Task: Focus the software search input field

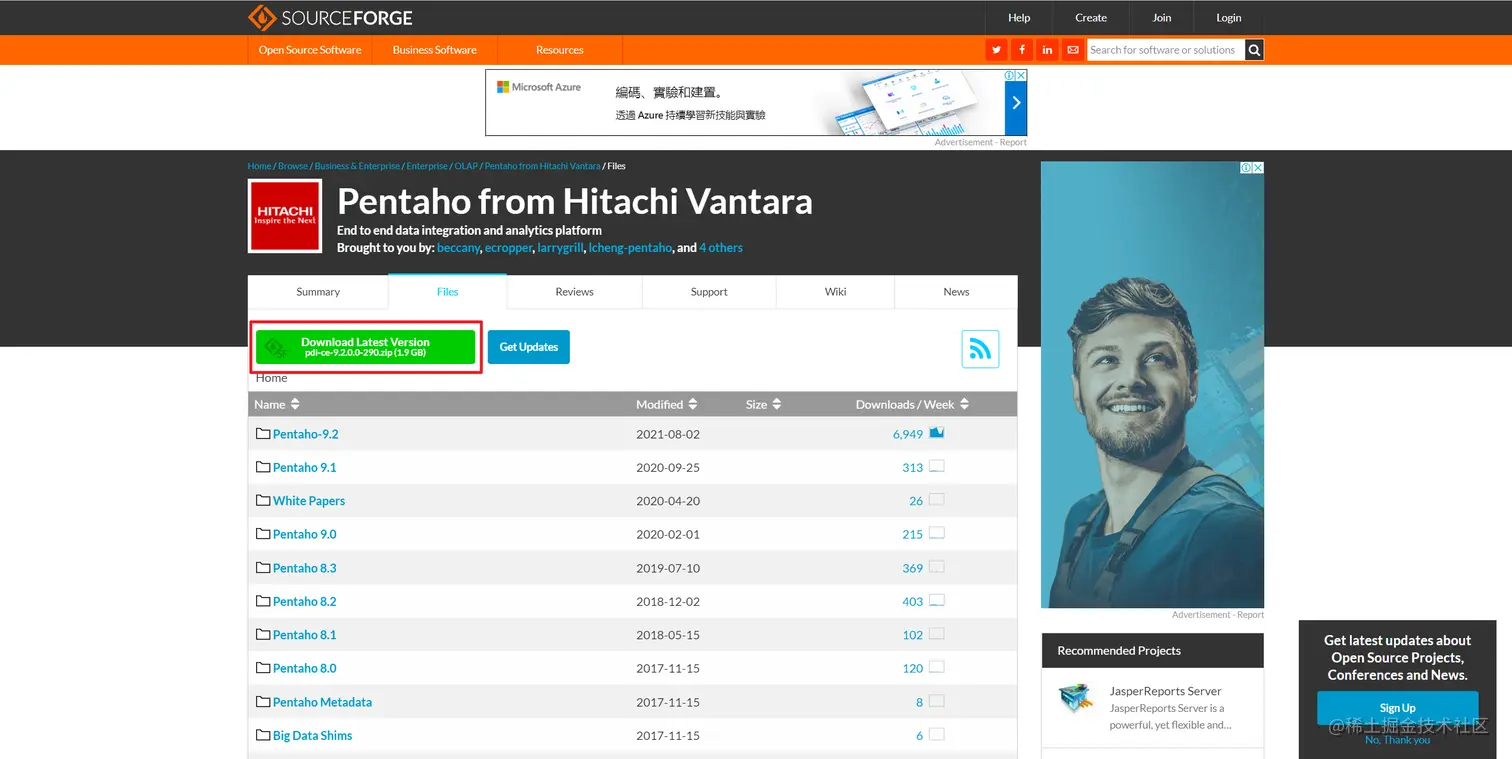Action: click(1165, 50)
